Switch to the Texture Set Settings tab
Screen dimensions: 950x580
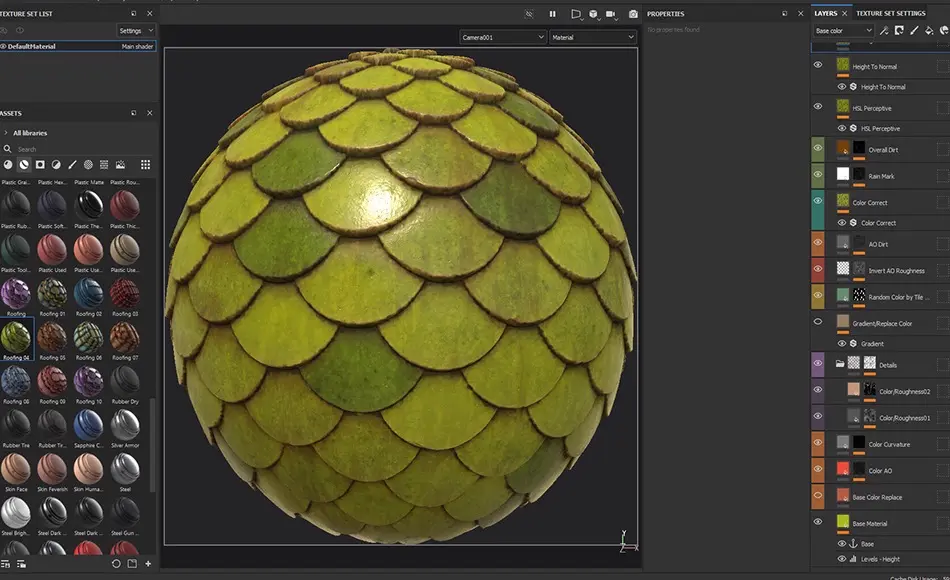[x=891, y=13]
